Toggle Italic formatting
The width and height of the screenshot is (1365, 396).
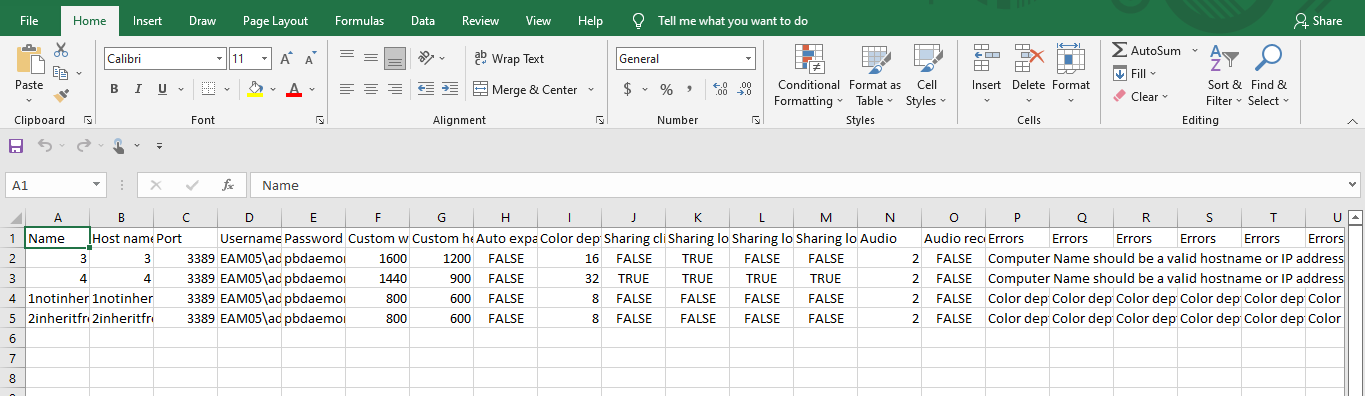pos(138,89)
